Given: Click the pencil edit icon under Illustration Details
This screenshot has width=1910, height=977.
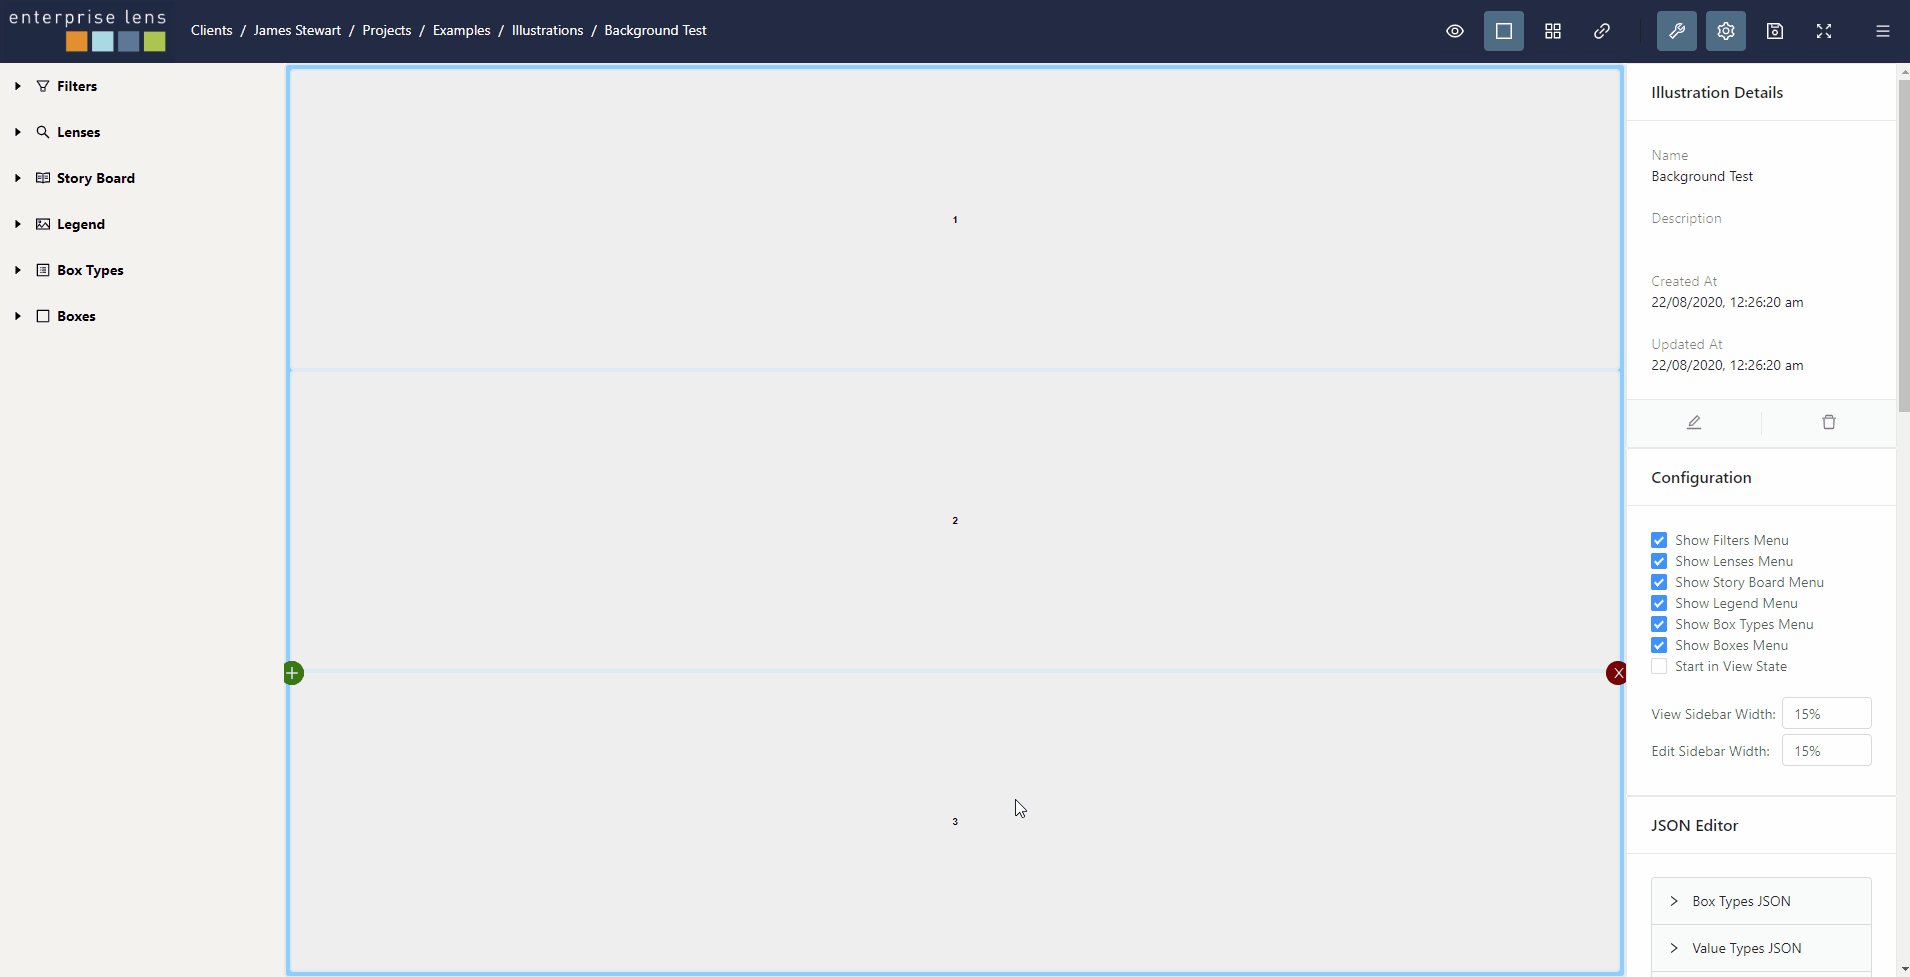Looking at the screenshot, I should 1693,422.
